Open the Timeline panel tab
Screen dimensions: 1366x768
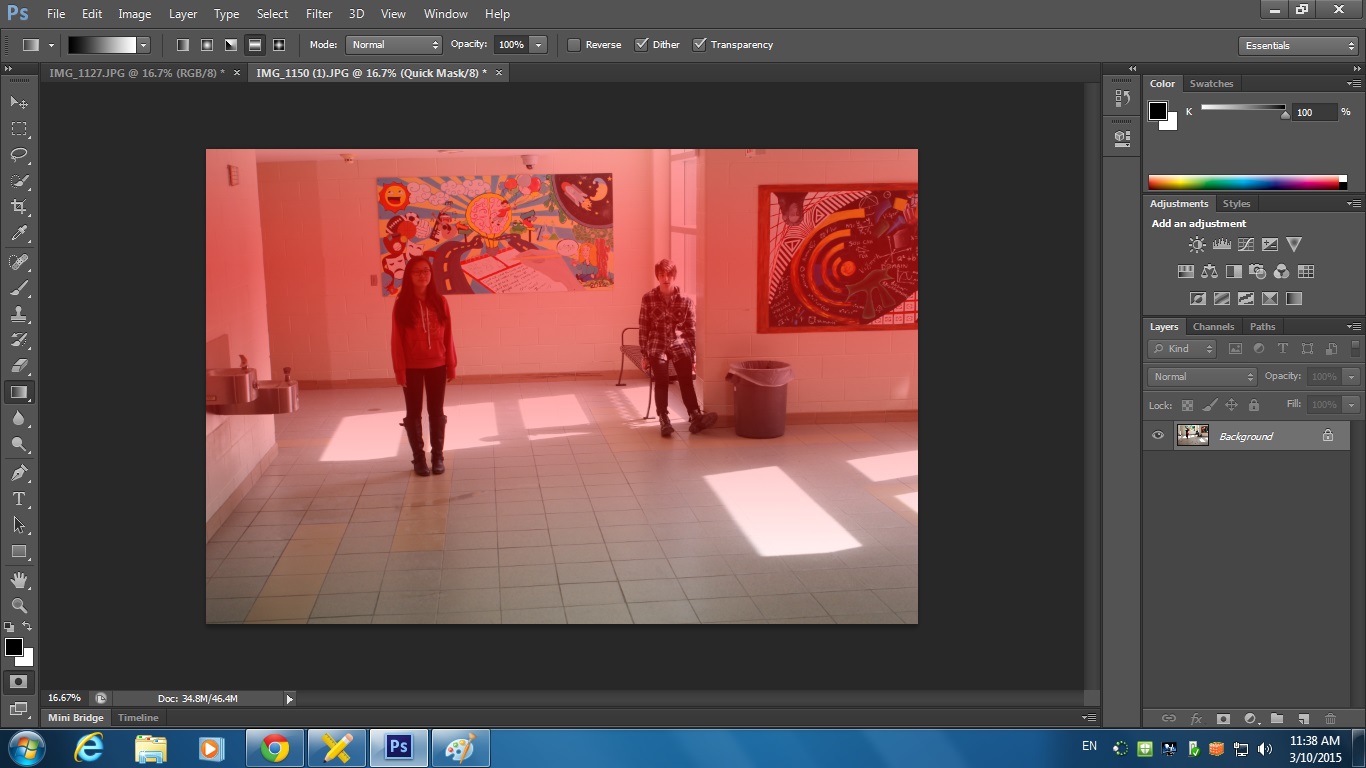pos(138,718)
